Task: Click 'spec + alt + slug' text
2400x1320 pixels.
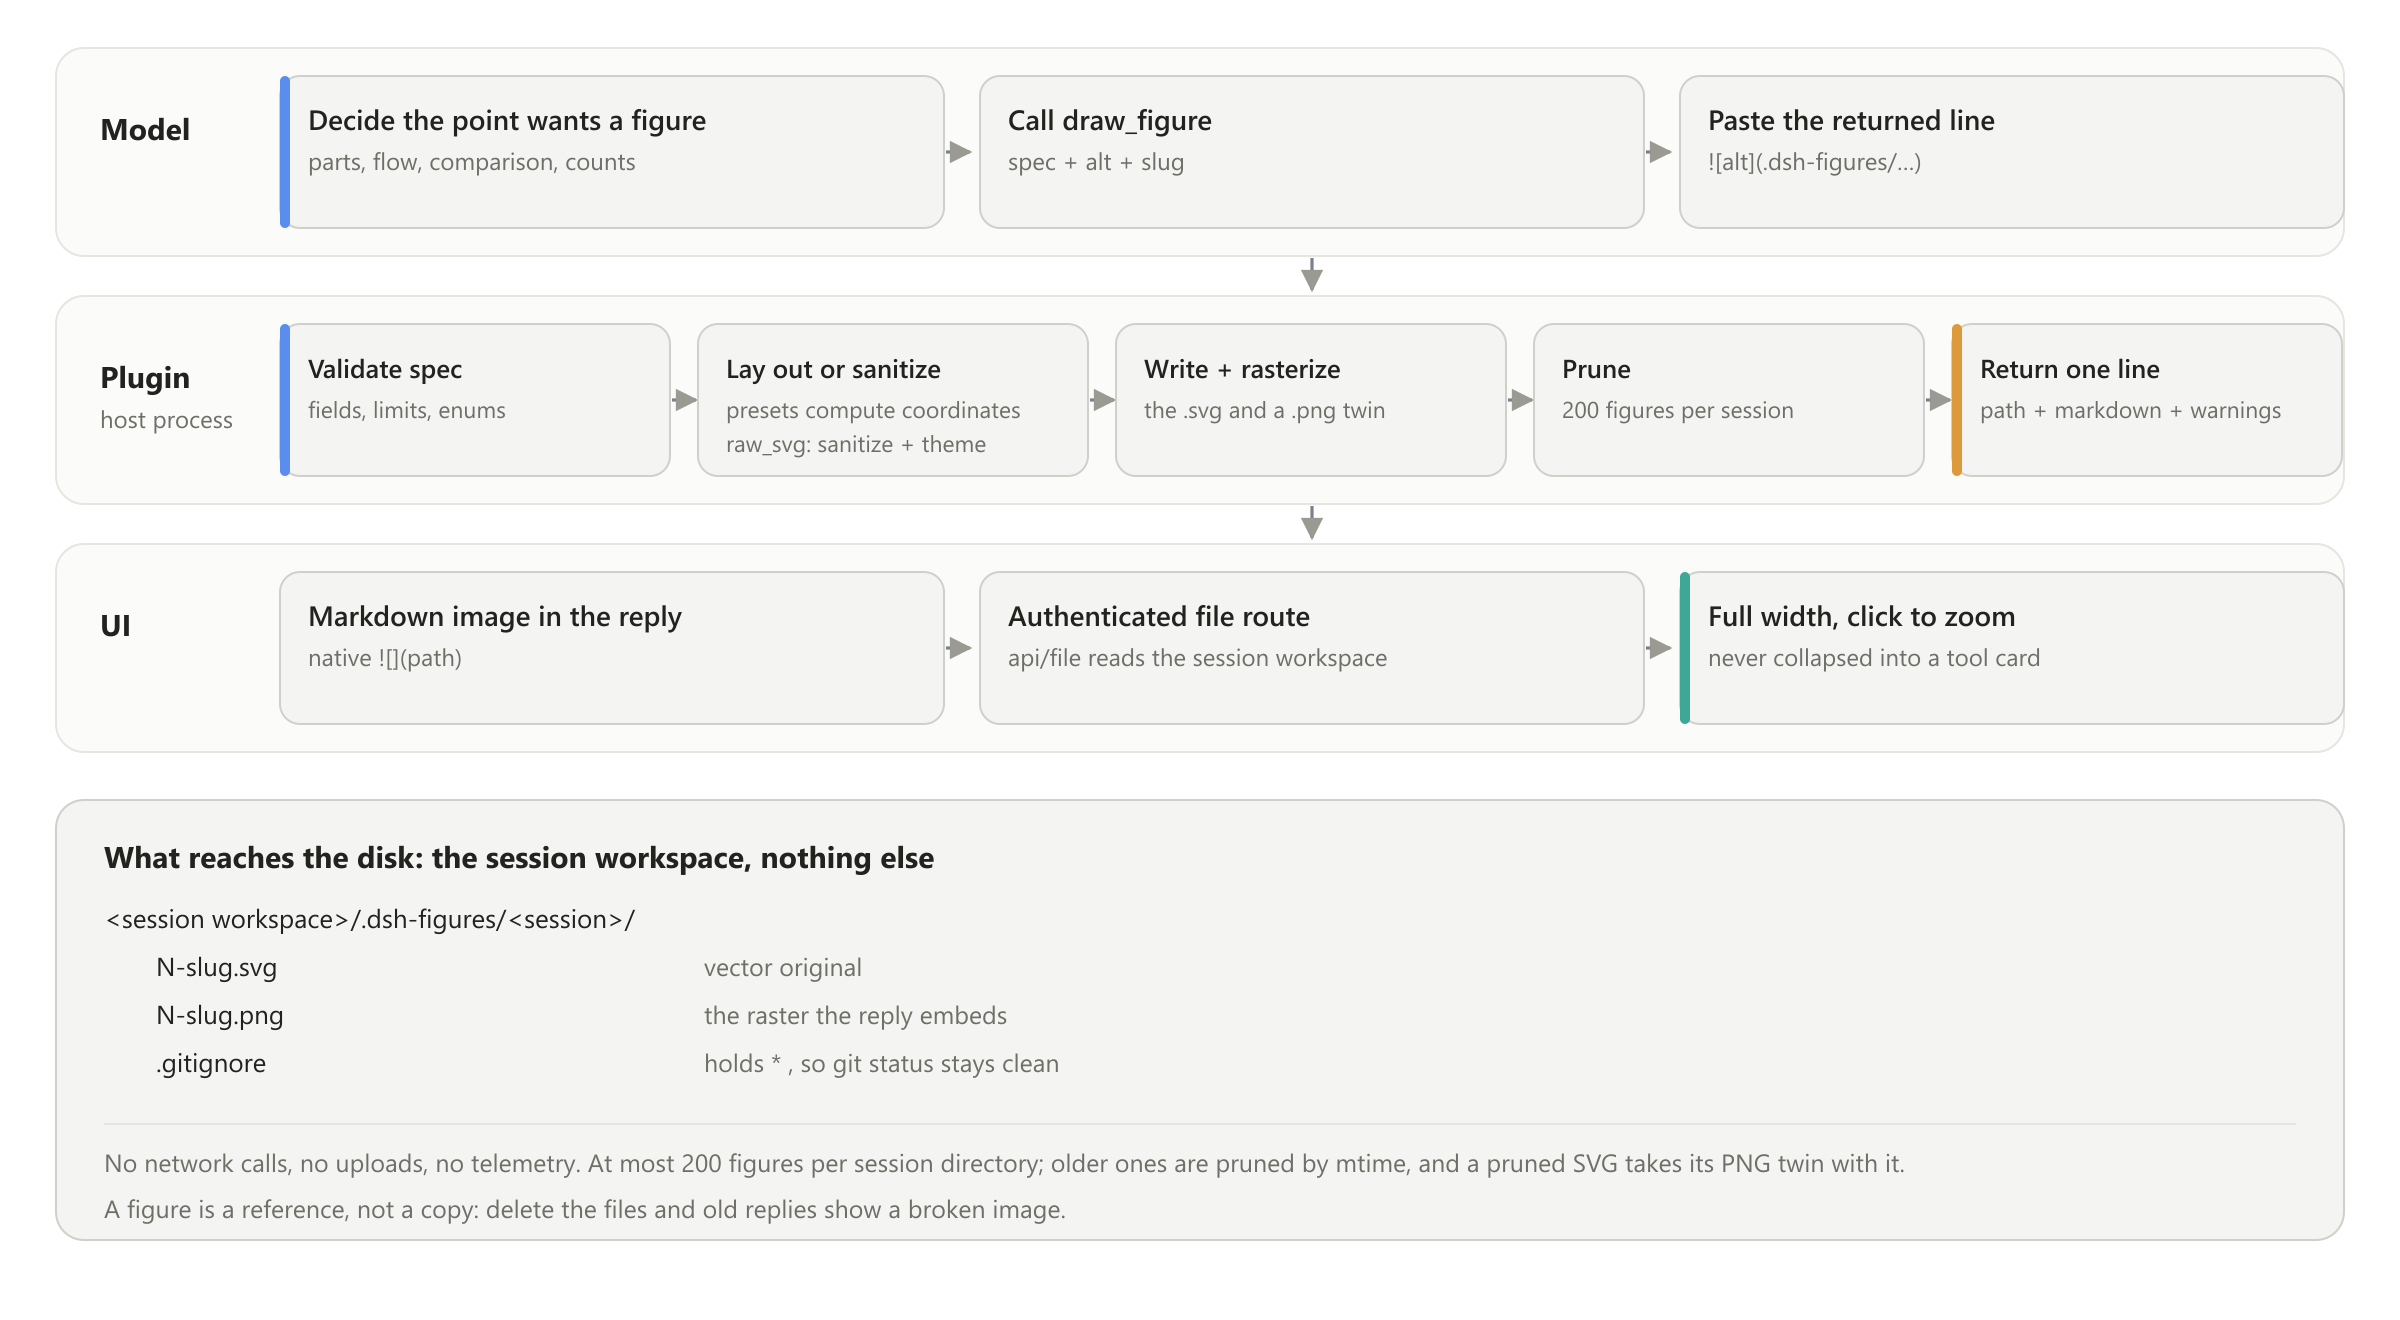Action: [x=1096, y=162]
